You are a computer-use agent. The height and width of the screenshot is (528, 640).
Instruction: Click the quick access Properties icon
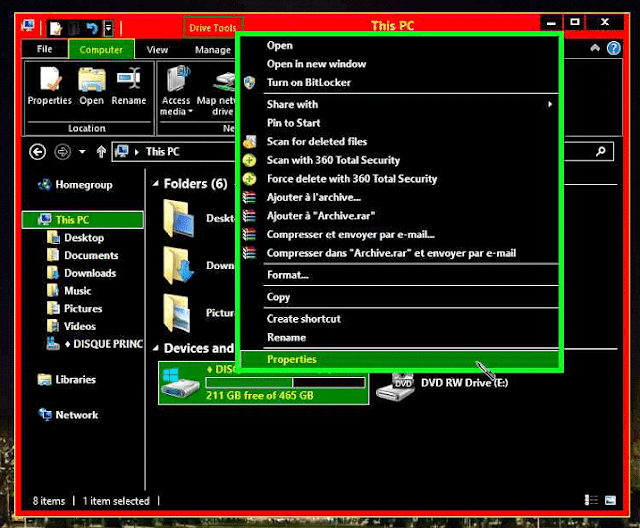click(56, 28)
